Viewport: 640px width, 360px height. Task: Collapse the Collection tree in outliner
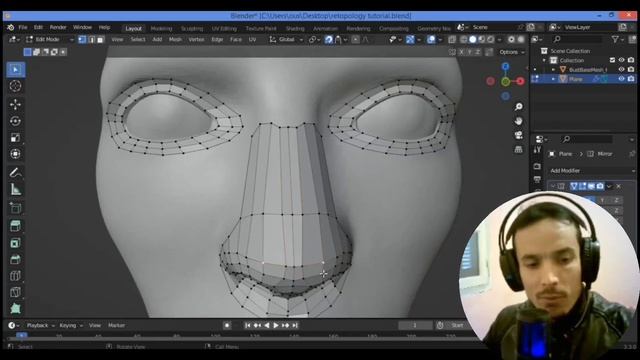pos(544,60)
